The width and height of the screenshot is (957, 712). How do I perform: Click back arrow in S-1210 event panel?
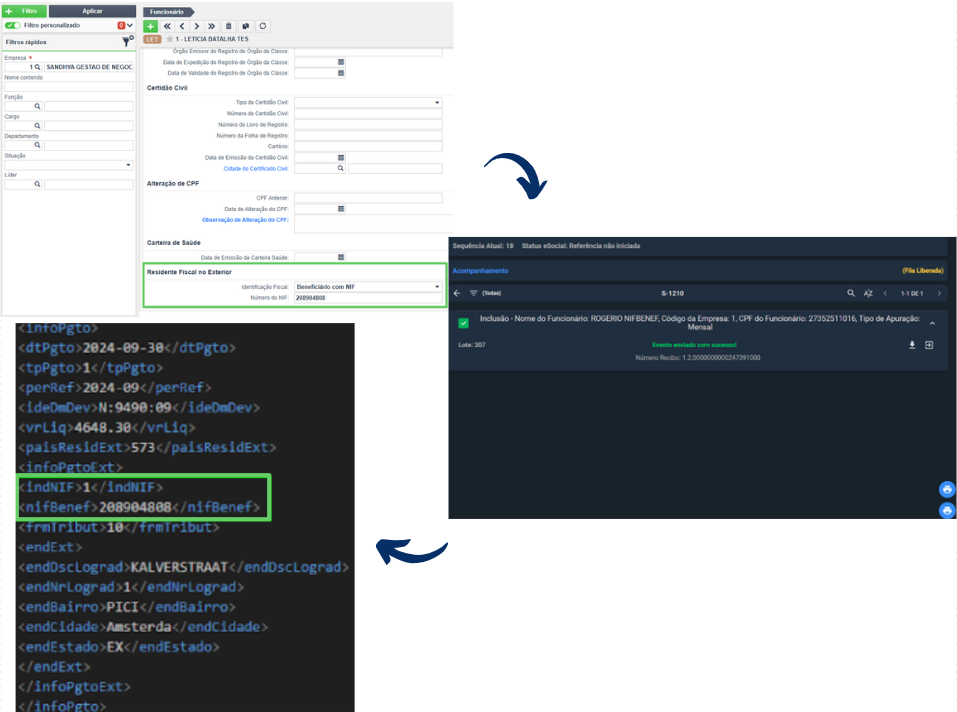[x=457, y=293]
